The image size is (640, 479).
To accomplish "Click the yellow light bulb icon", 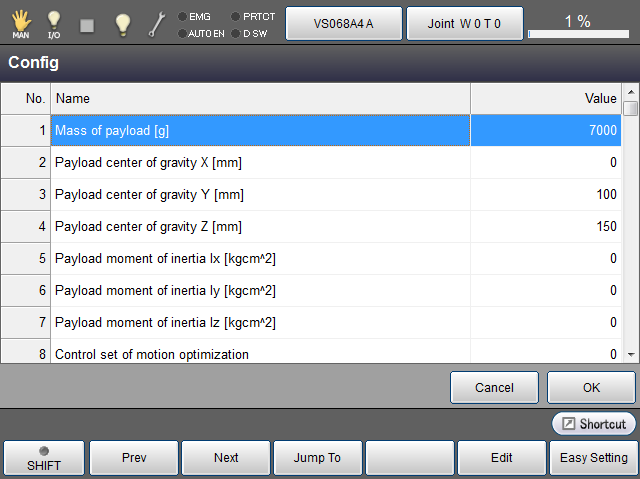I will coord(122,23).
